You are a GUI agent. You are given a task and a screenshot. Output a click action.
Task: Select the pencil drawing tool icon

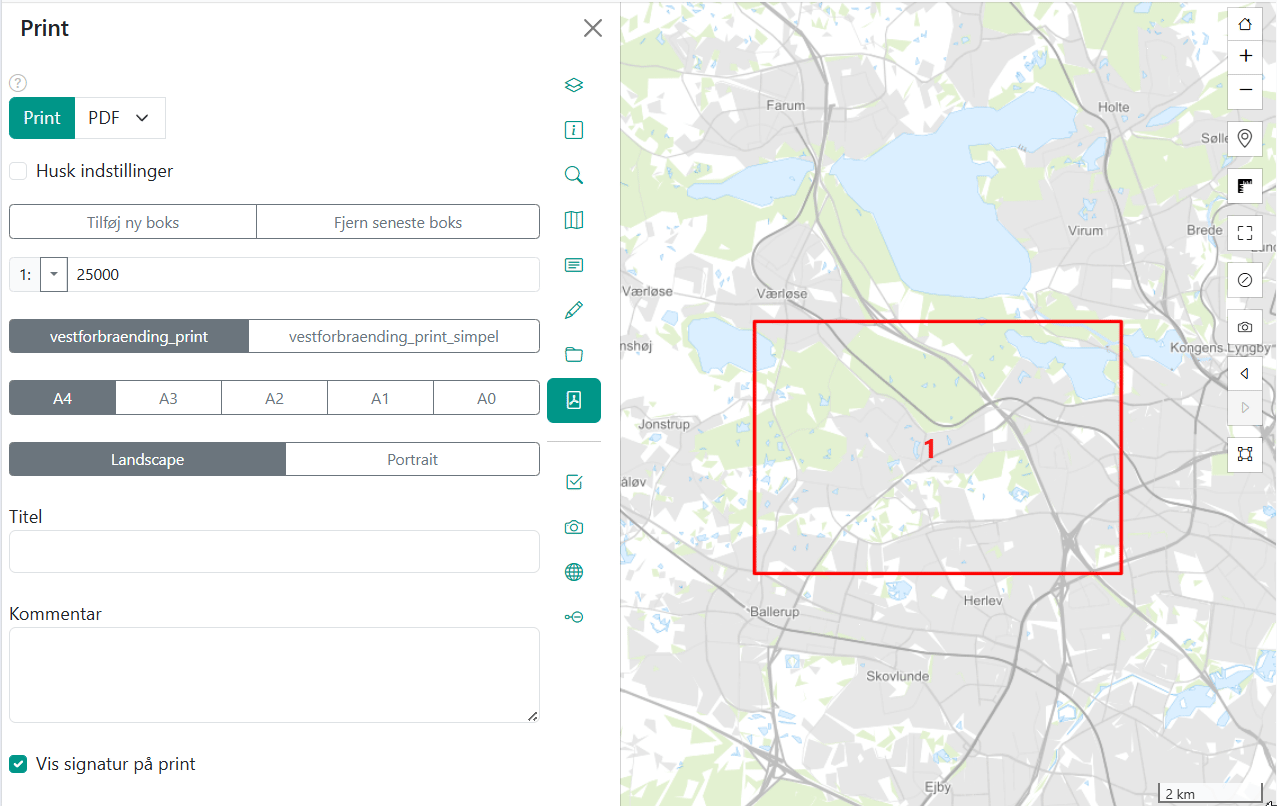pos(573,310)
